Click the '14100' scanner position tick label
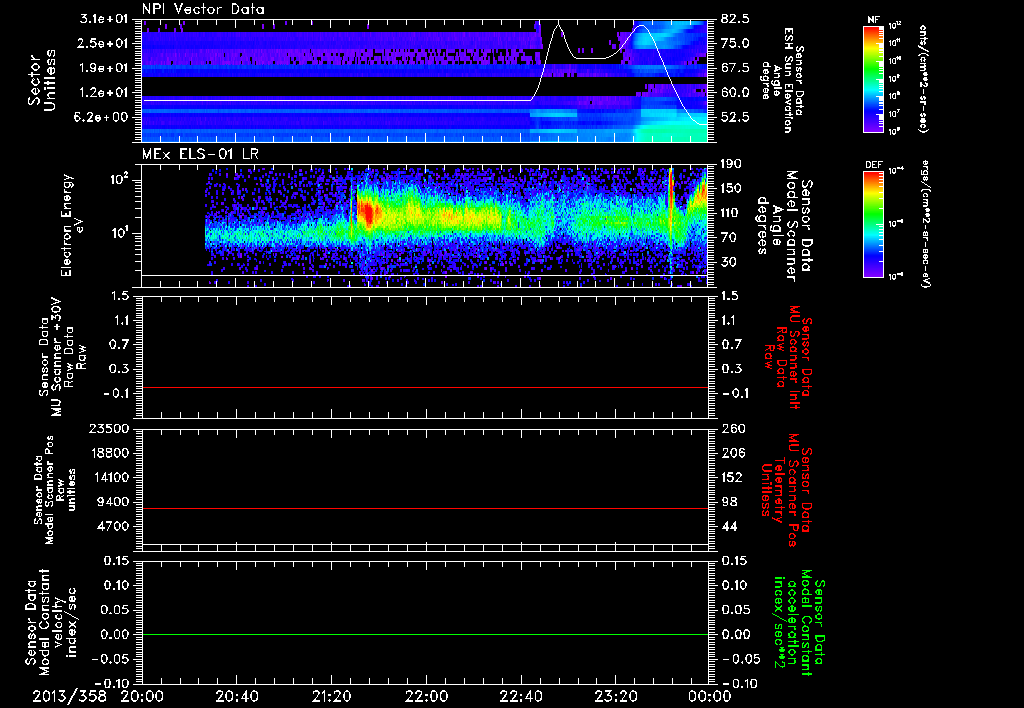The image size is (1024, 708). pyautogui.click(x=109, y=477)
